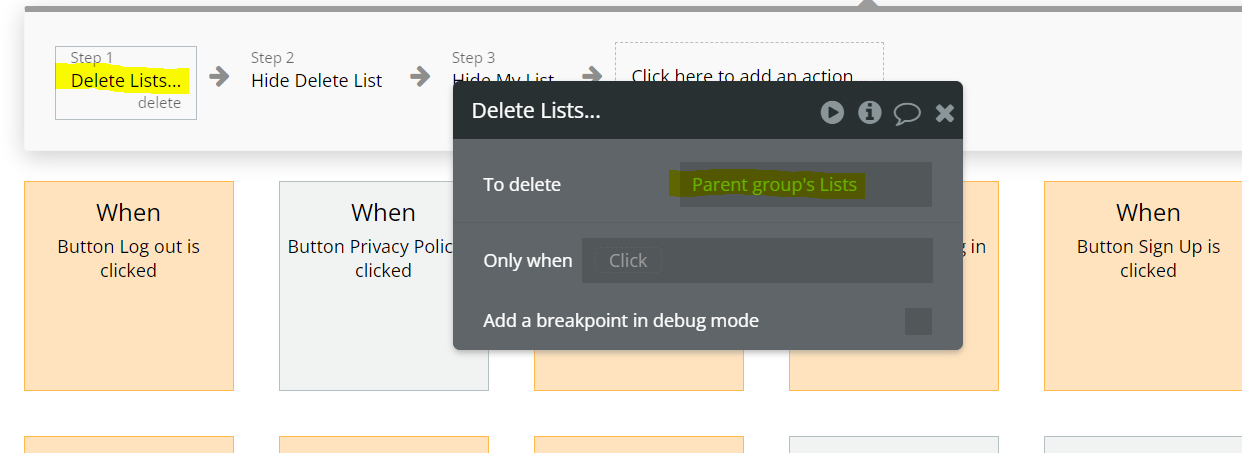
Task: Open the comment bubble icon in popup
Action: 907,113
